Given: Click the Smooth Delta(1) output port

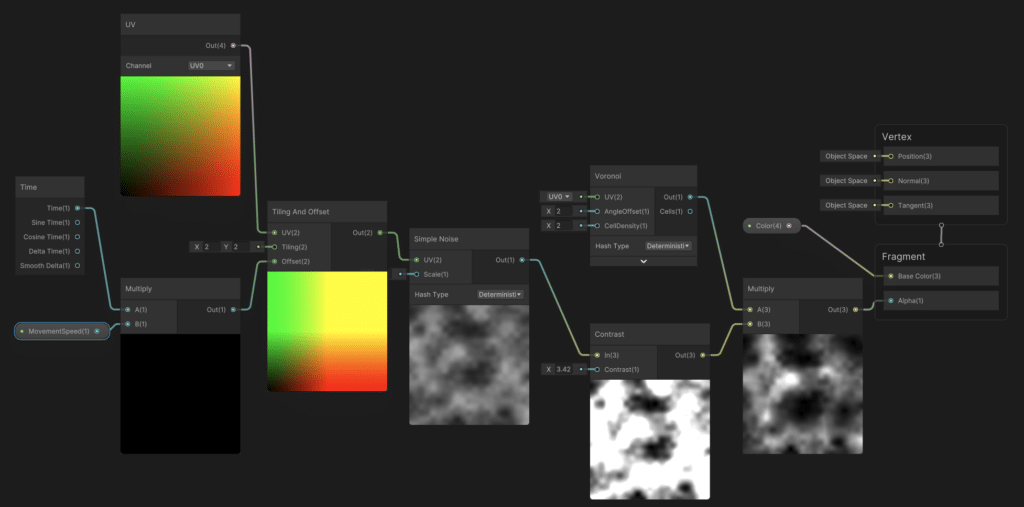Looking at the screenshot, I should [x=78, y=266].
